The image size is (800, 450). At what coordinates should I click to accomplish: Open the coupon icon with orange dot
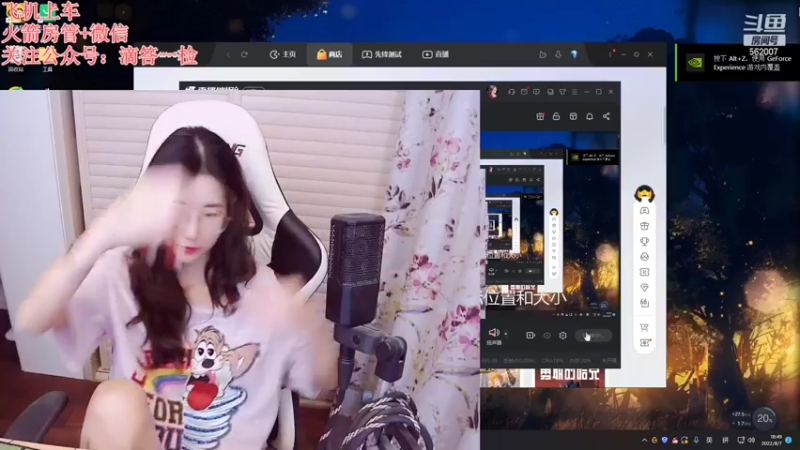tap(645, 342)
